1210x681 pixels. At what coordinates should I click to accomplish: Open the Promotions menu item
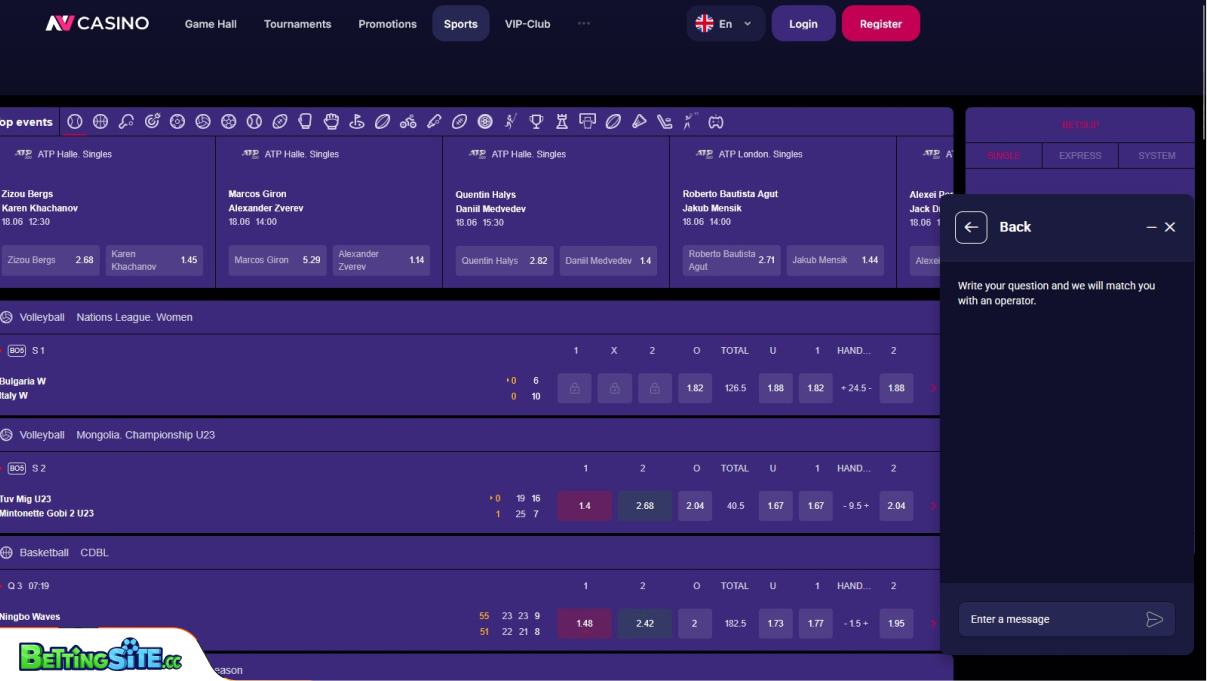point(387,24)
